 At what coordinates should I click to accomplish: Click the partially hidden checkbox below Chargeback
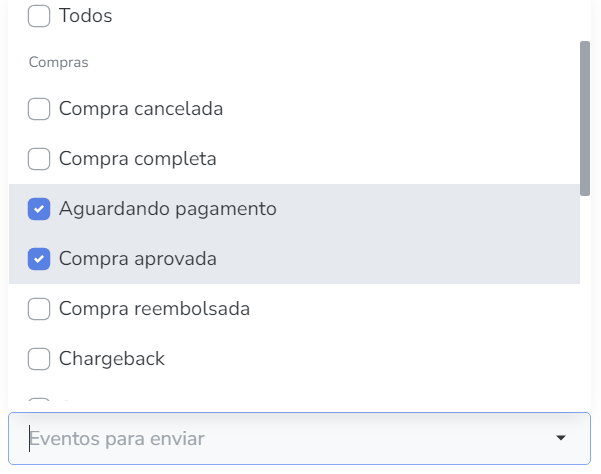click(x=39, y=404)
